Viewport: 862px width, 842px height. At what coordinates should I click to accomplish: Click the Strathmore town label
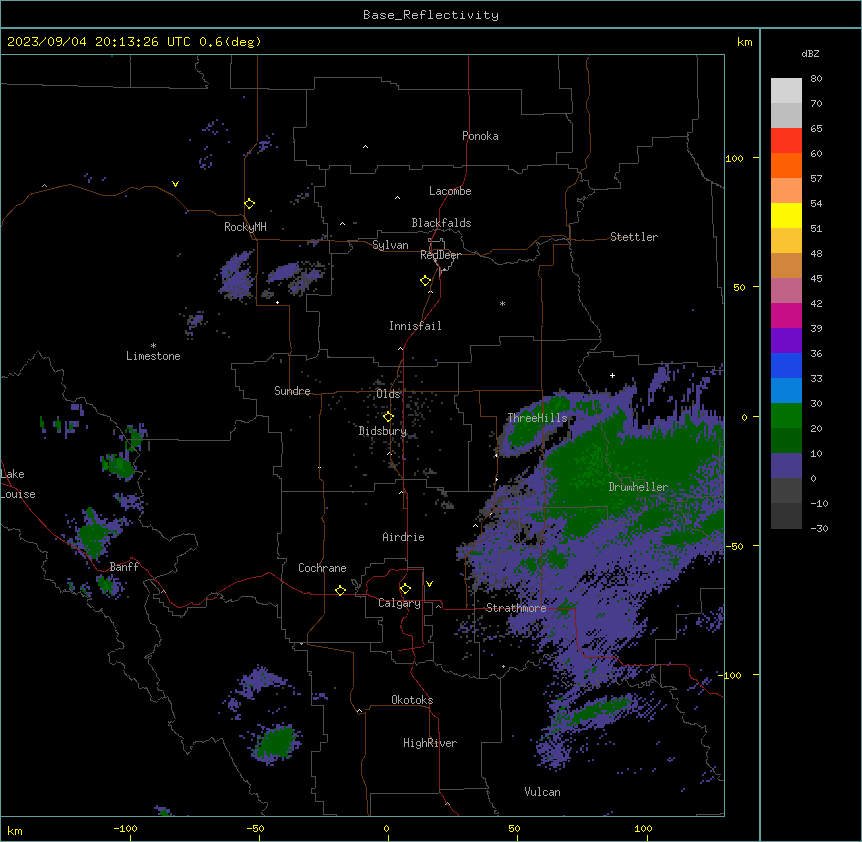[x=516, y=608]
